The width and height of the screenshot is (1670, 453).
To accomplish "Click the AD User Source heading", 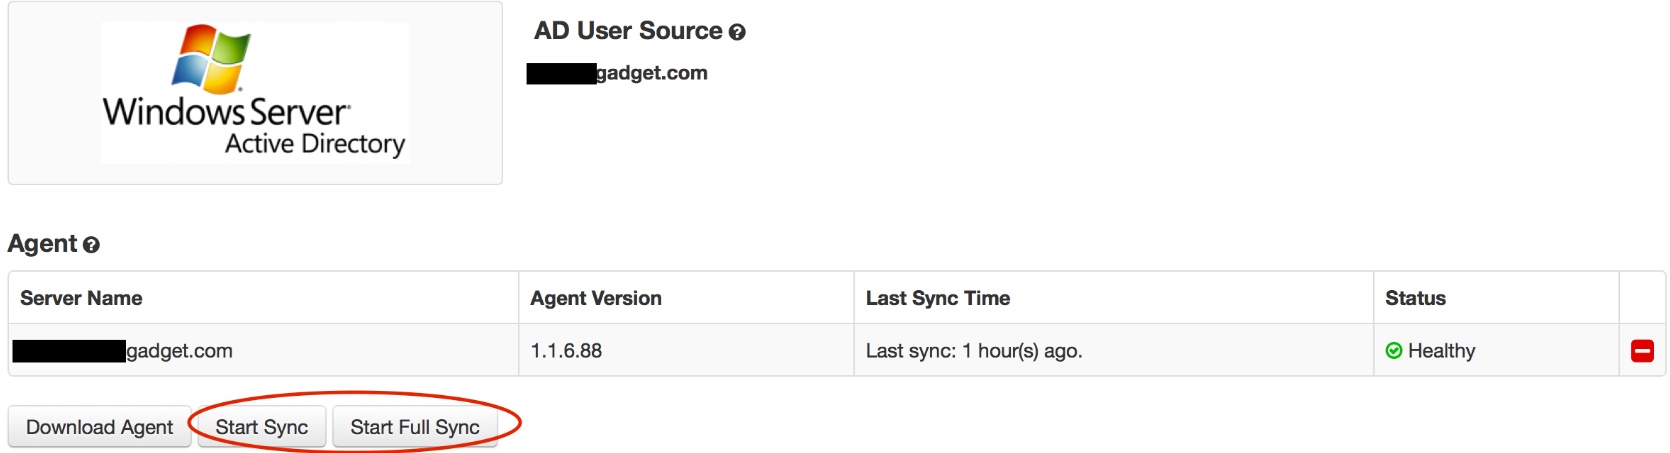I will [627, 31].
